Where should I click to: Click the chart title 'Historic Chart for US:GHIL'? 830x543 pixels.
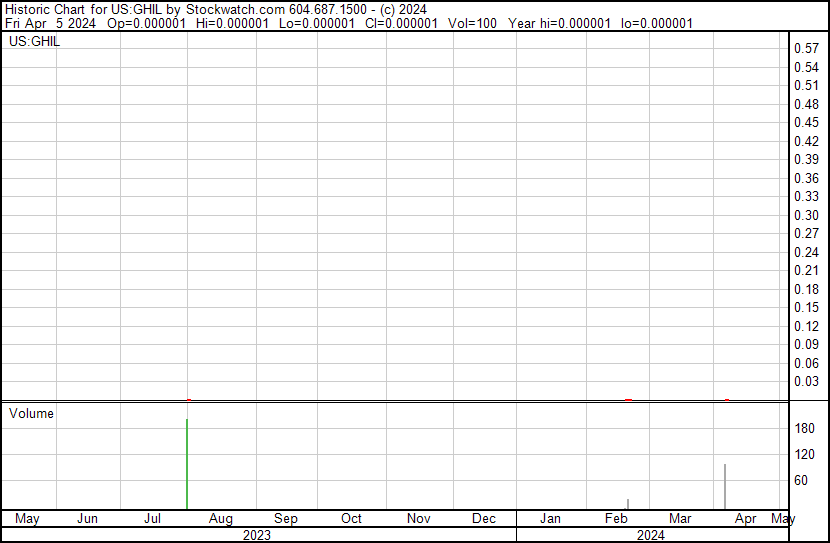[83, 9]
